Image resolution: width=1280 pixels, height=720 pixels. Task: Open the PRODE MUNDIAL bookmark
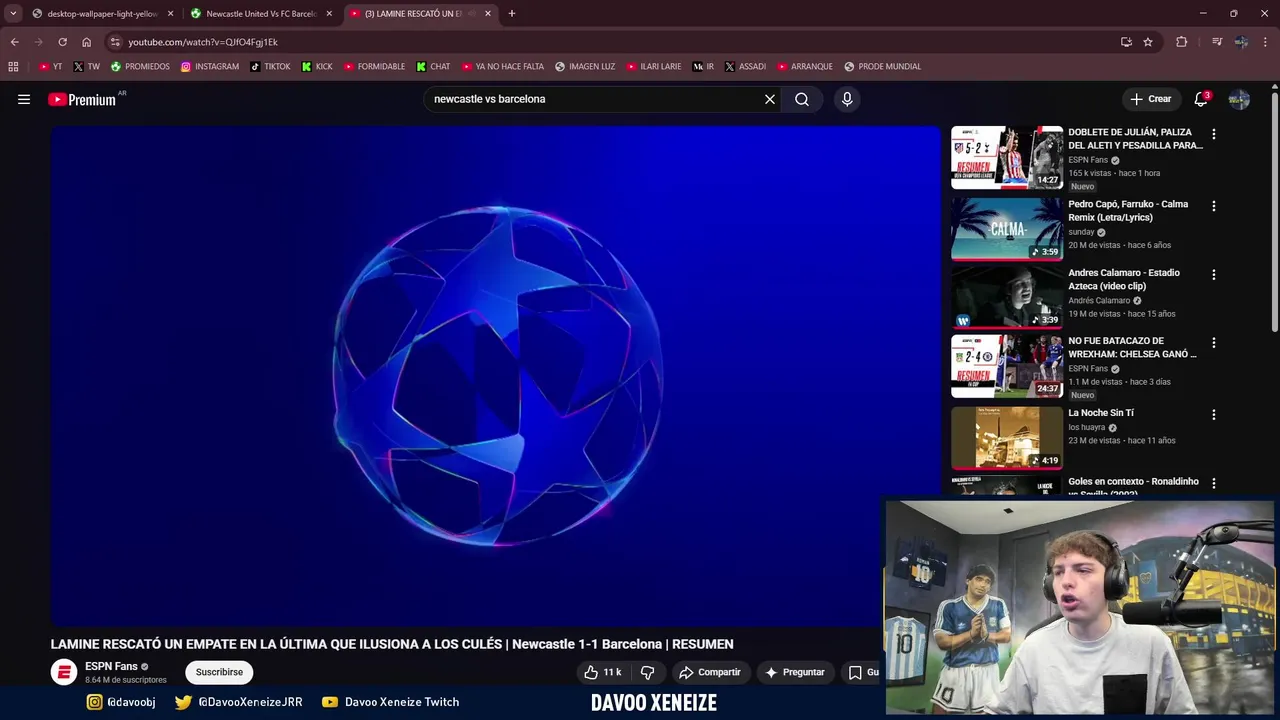[882, 66]
